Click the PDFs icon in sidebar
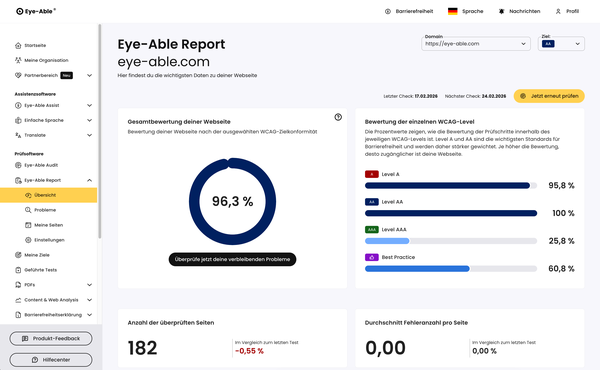The image size is (600, 370). coord(18,285)
